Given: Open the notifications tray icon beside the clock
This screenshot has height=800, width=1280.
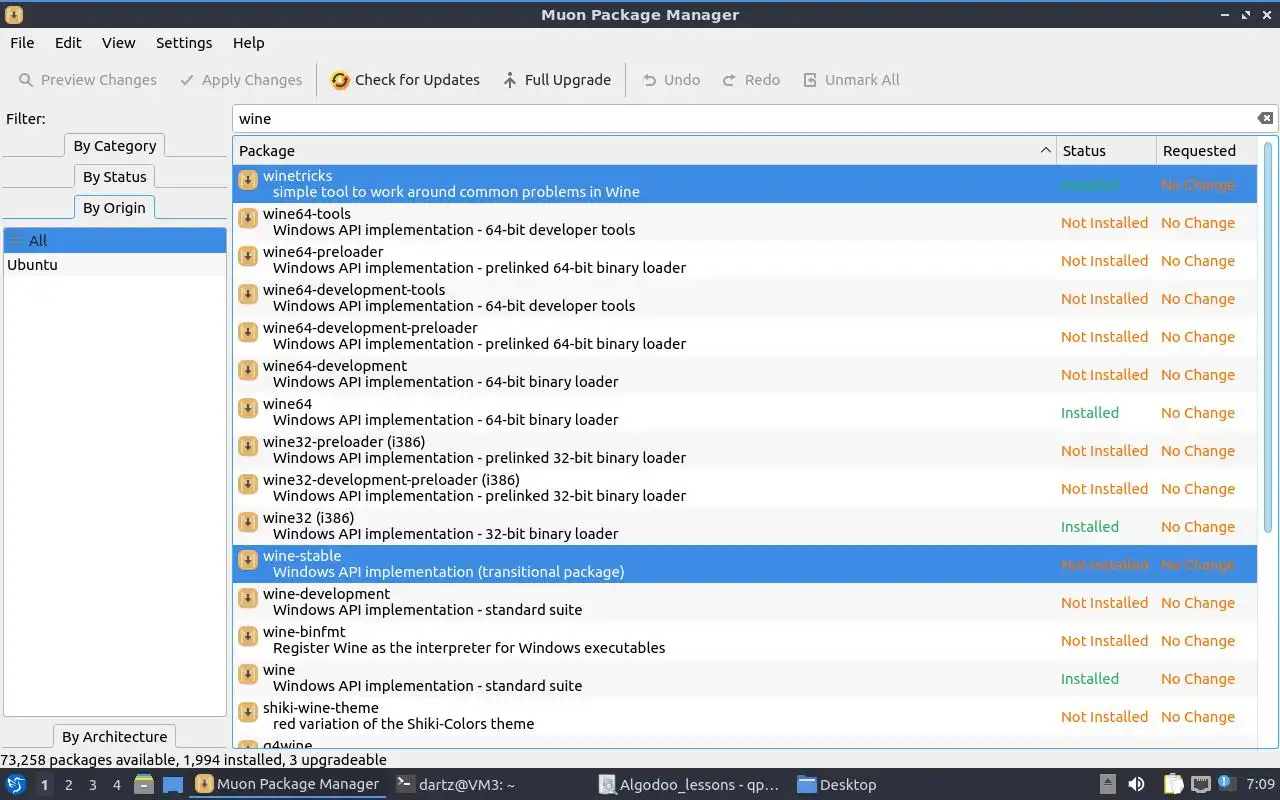Looking at the screenshot, I should (1226, 784).
